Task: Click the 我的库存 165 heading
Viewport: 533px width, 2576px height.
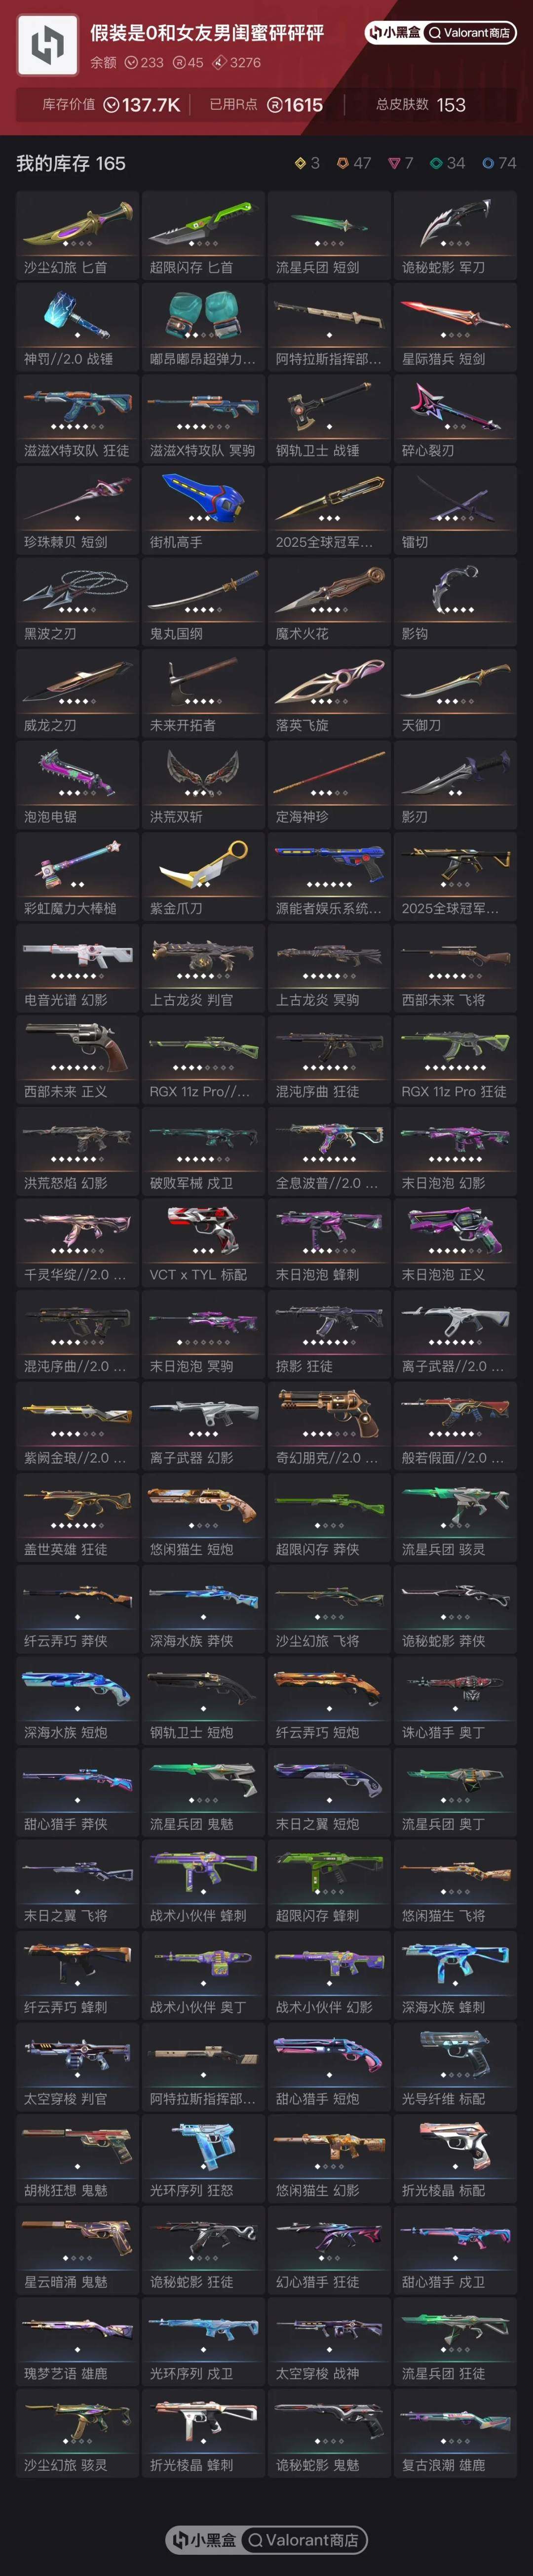Action: (71, 163)
